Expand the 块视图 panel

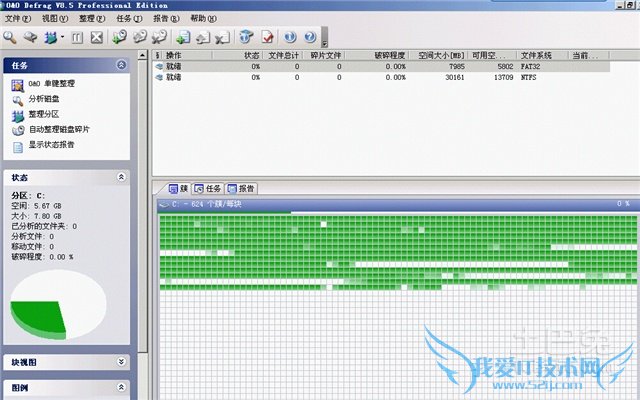coord(121,361)
